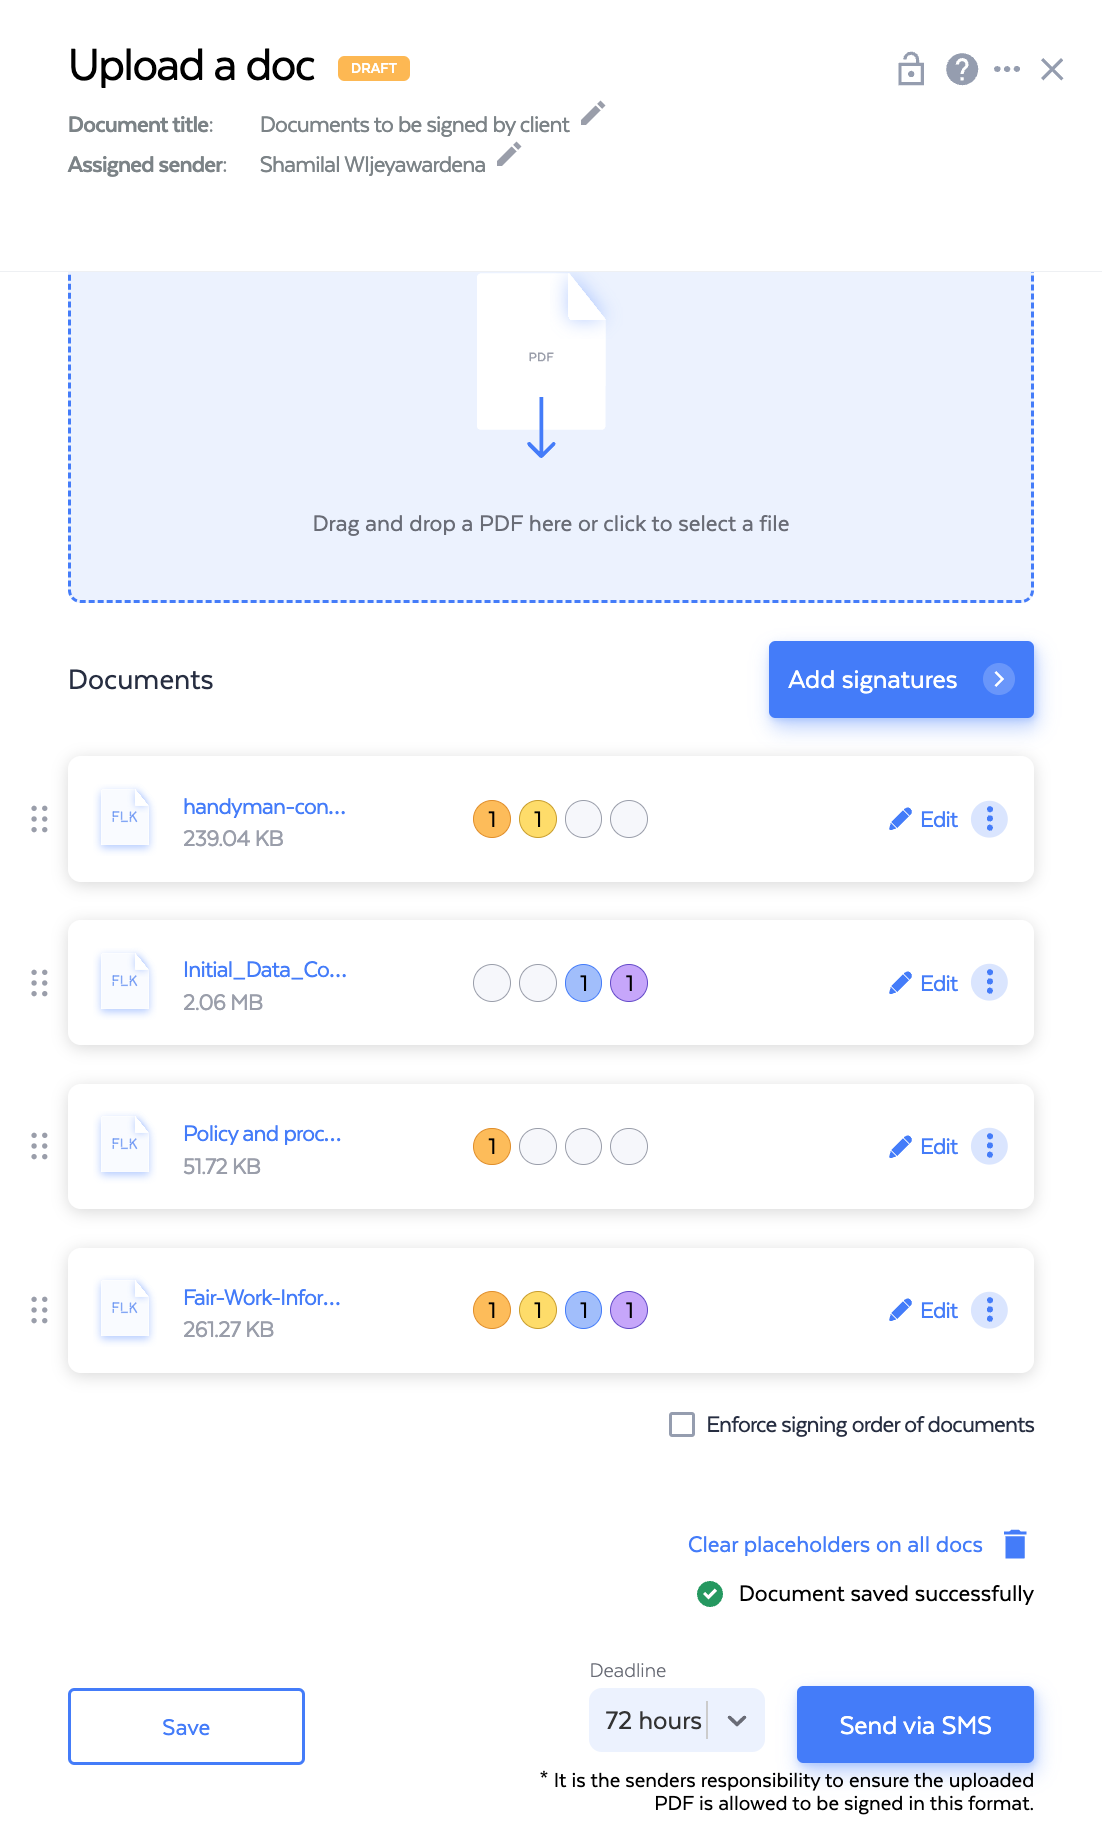Screen dimensions: 1102x1836
Task: Click the FLK file icon on handyman-con document
Action: (x=124, y=818)
